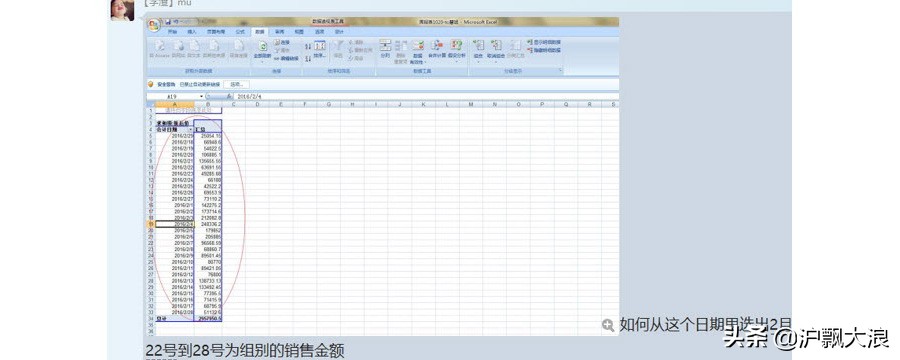Image resolution: width=900 pixels, height=360 pixels.
Task: Select column B header
Action: (208, 104)
